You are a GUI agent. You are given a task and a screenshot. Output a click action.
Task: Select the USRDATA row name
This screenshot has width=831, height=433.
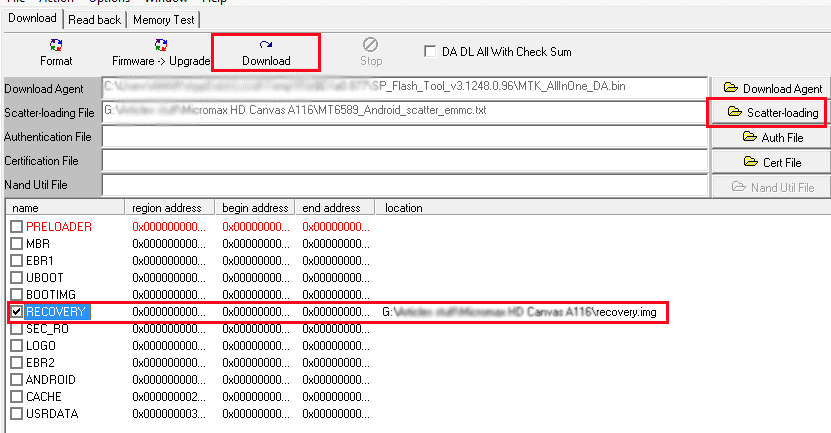[x=52, y=413]
